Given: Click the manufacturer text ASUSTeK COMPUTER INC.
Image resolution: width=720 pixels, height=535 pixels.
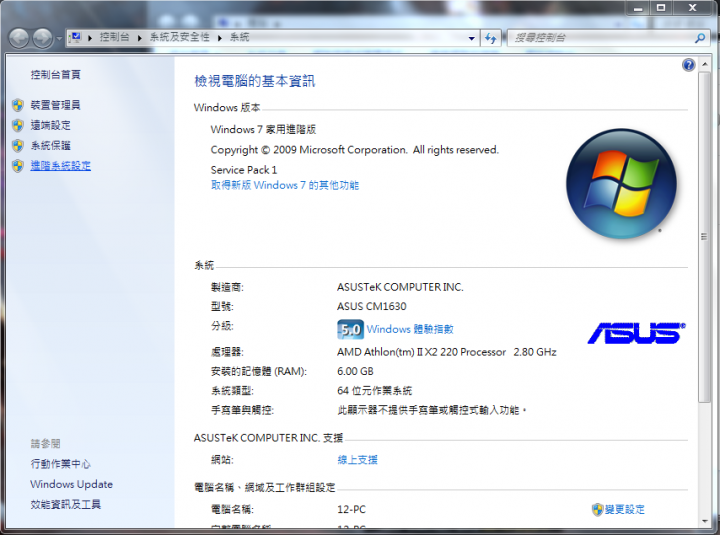Looking at the screenshot, I should coord(400,287).
